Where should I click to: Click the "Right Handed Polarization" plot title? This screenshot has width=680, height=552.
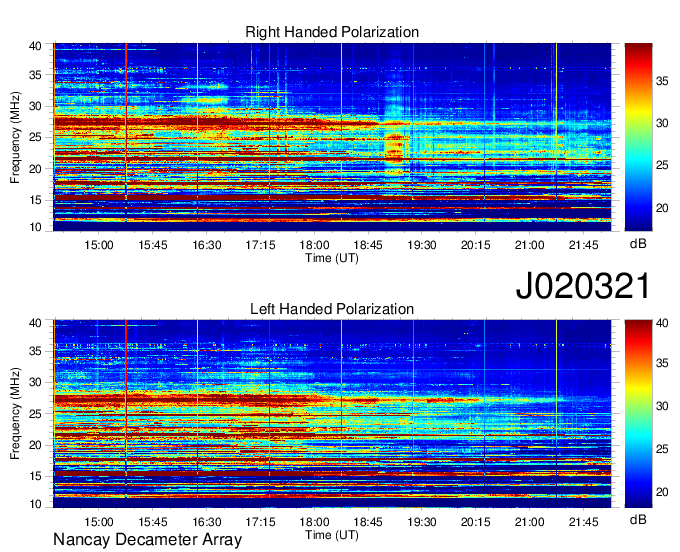click(332, 32)
